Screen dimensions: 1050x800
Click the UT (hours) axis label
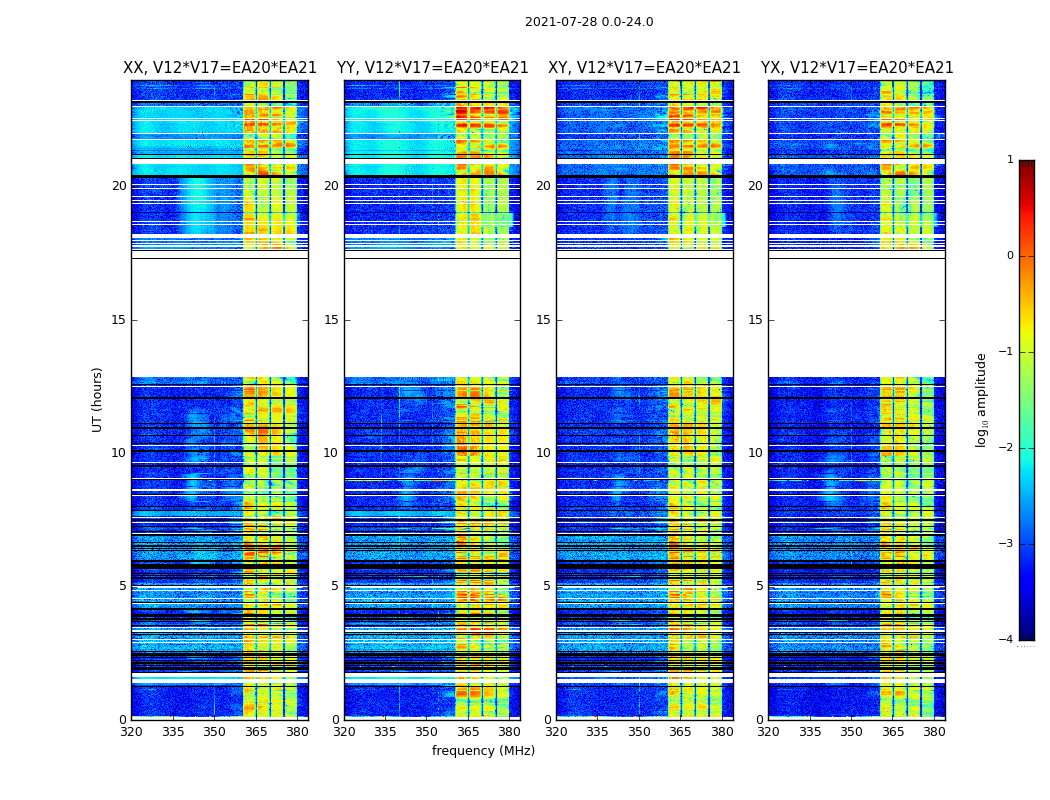tap(97, 400)
